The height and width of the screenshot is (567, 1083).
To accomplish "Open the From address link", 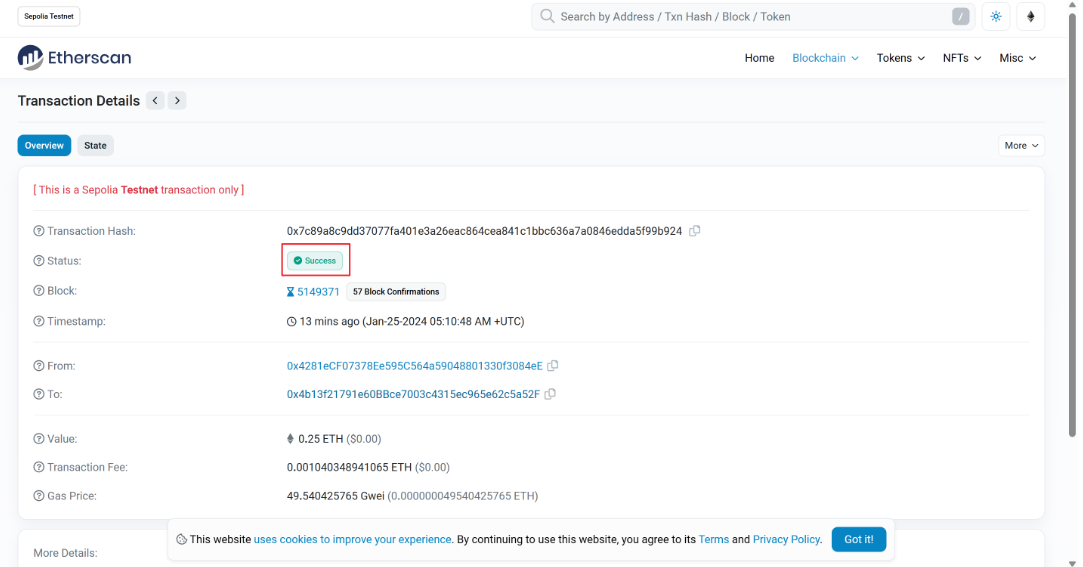I will [x=414, y=366].
